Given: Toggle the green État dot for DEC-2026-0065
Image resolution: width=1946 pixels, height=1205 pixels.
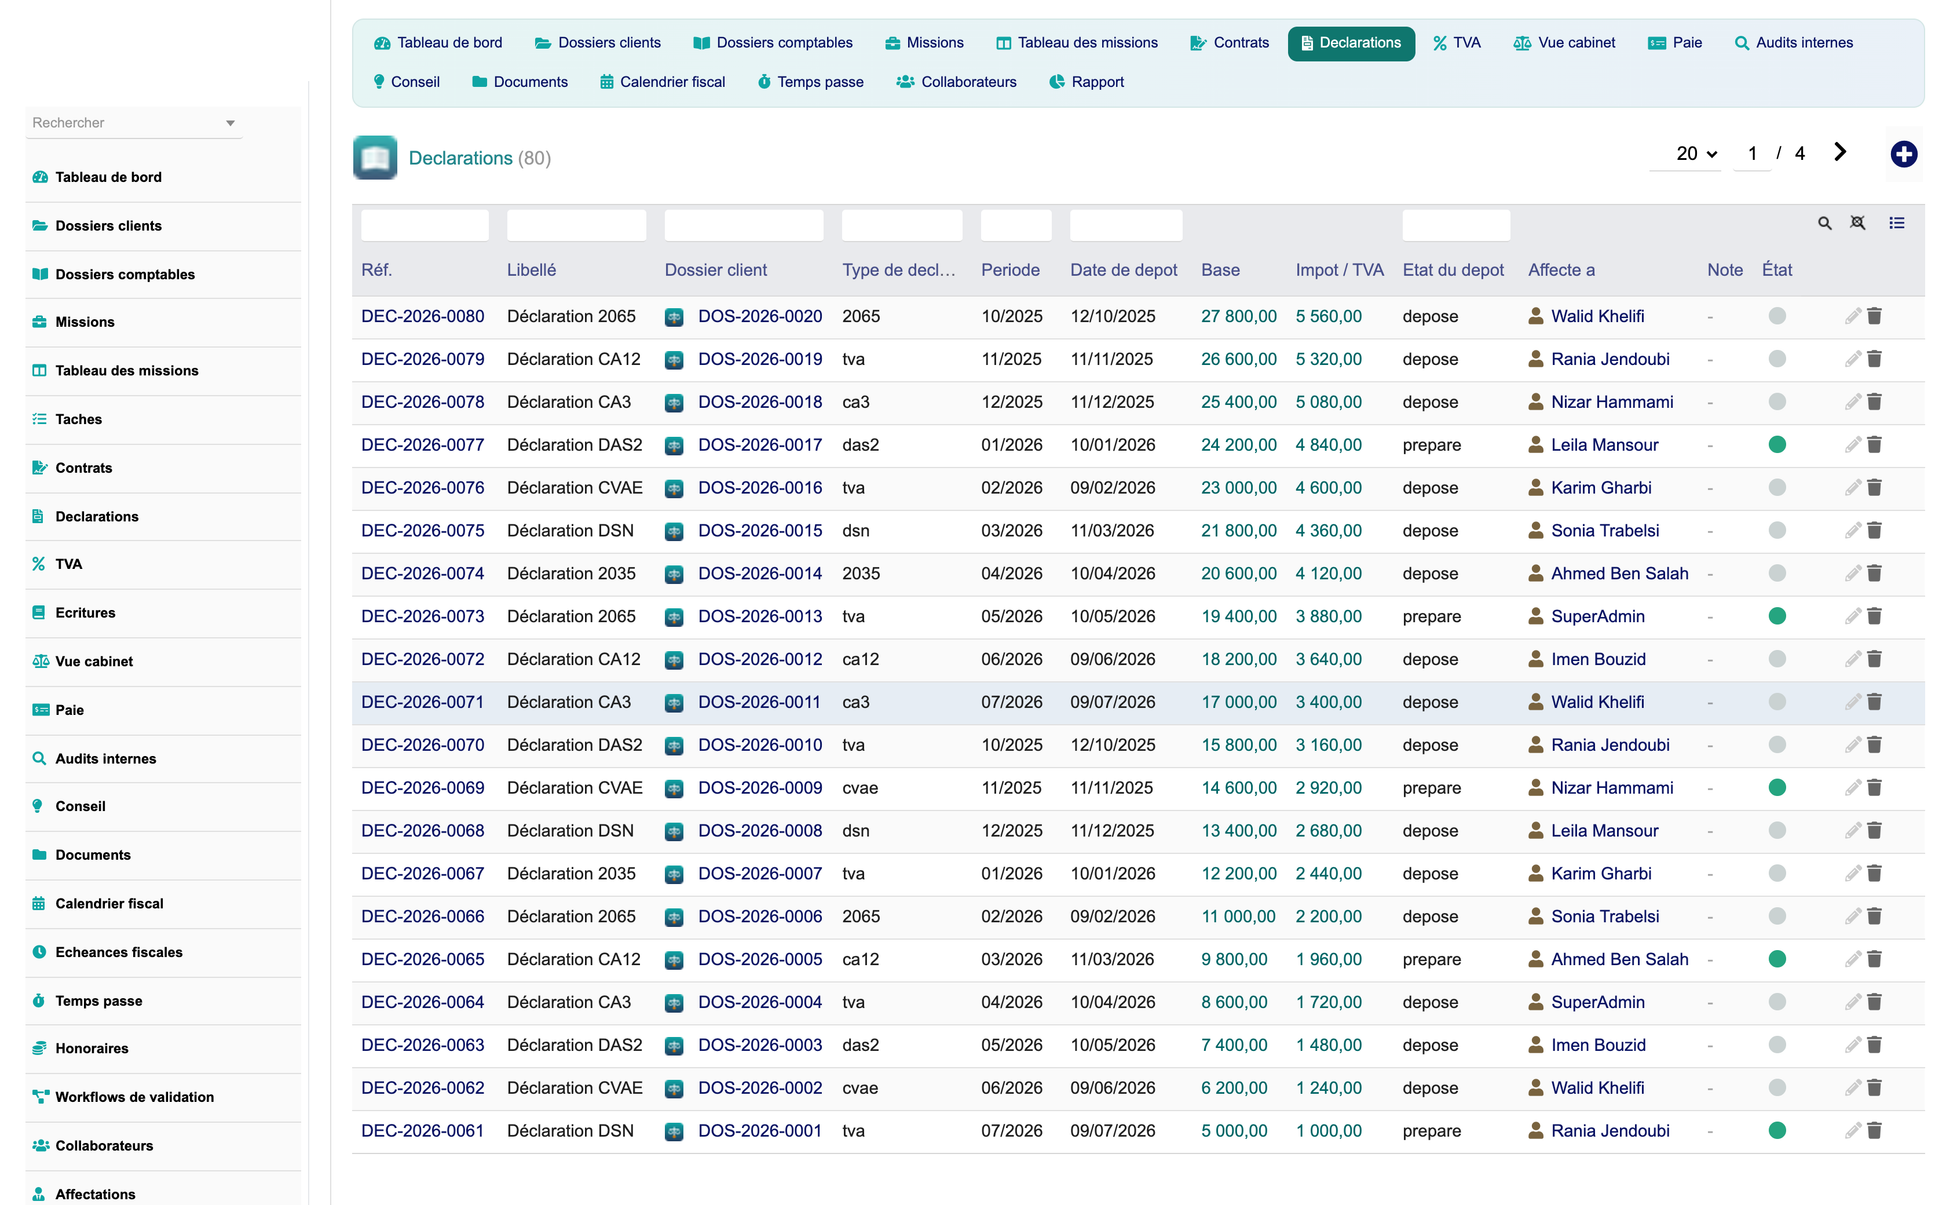Looking at the screenshot, I should pyautogui.click(x=1777, y=960).
